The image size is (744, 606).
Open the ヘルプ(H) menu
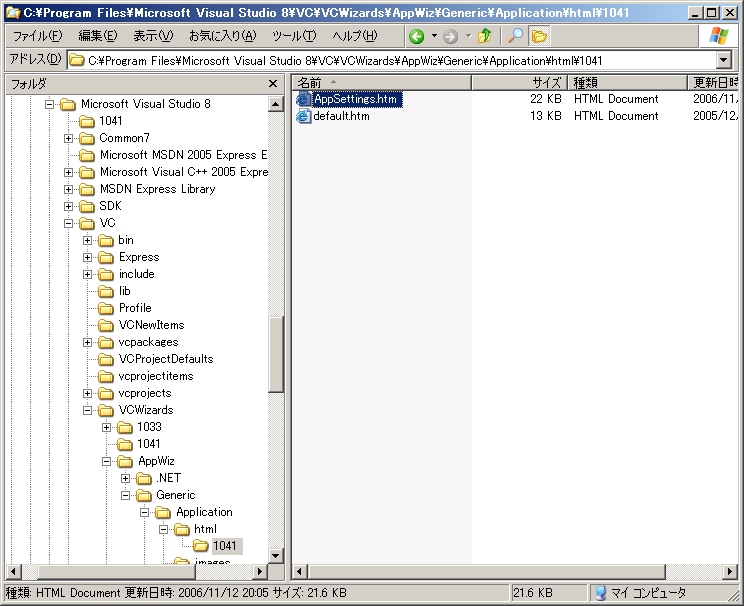(x=355, y=36)
